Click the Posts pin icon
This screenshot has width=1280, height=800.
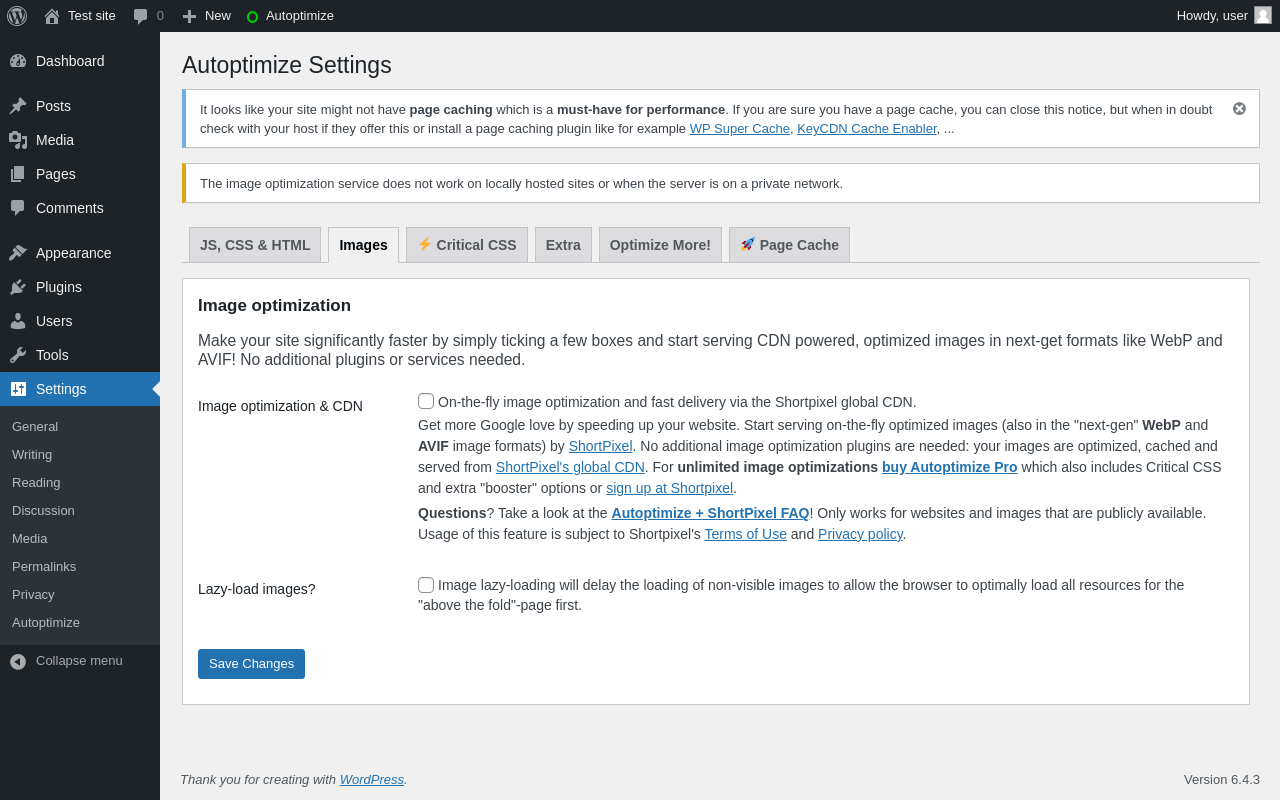tap(18, 106)
